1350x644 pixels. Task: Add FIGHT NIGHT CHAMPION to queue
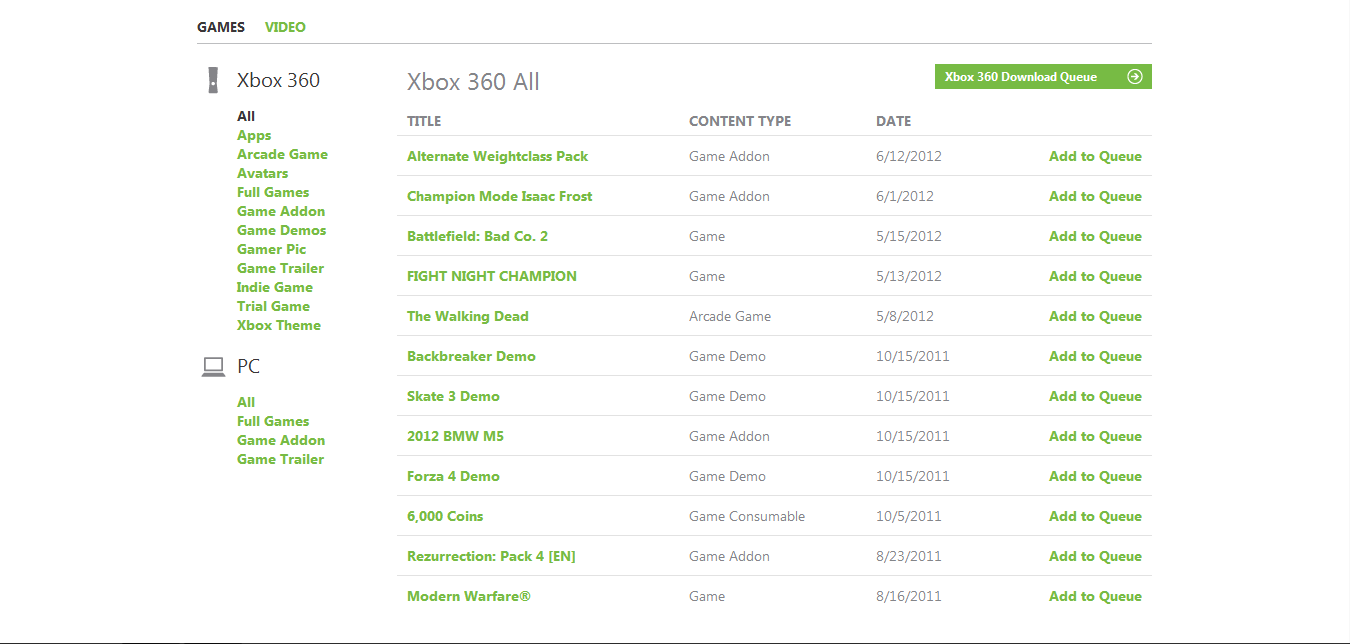[1095, 276]
